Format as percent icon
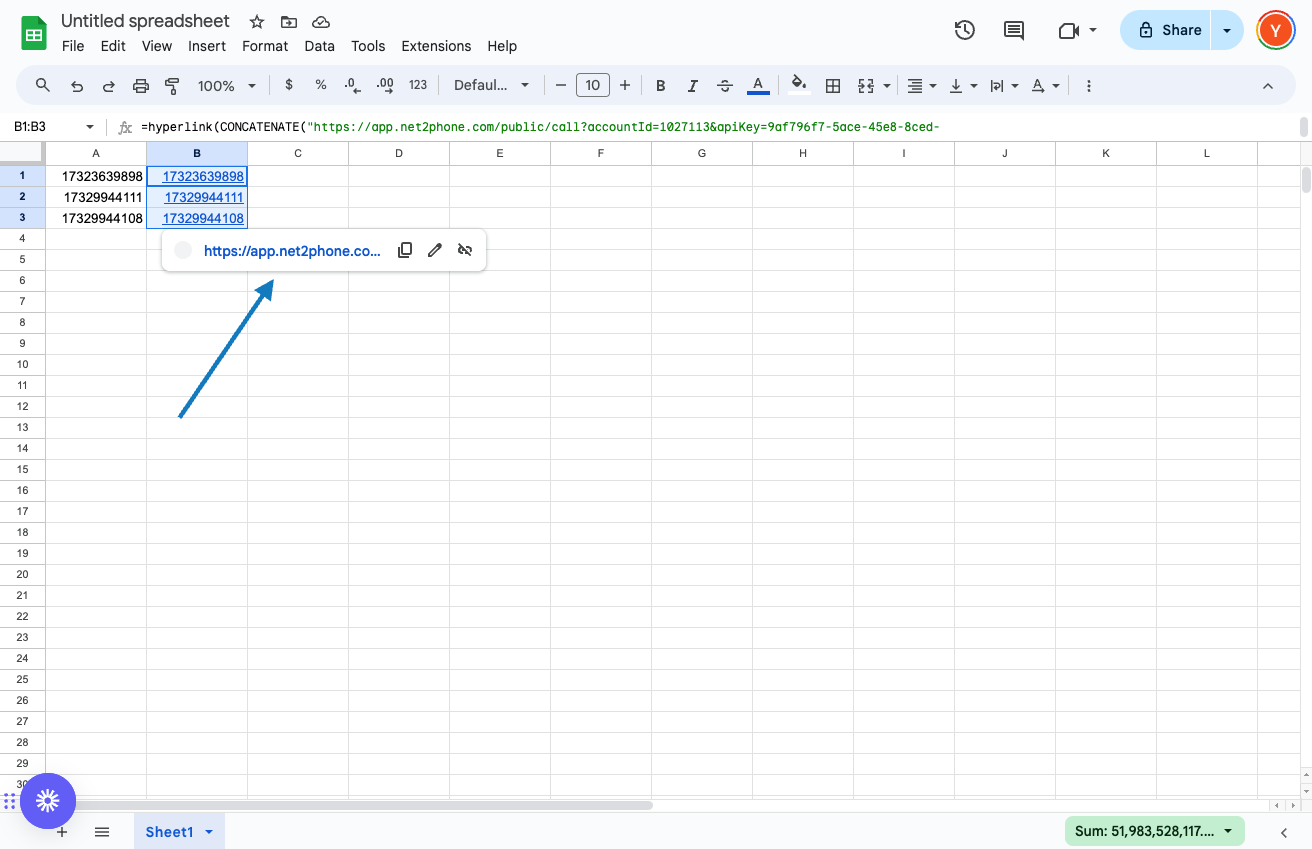Image resolution: width=1312 pixels, height=849 pixels. point(321,85)
